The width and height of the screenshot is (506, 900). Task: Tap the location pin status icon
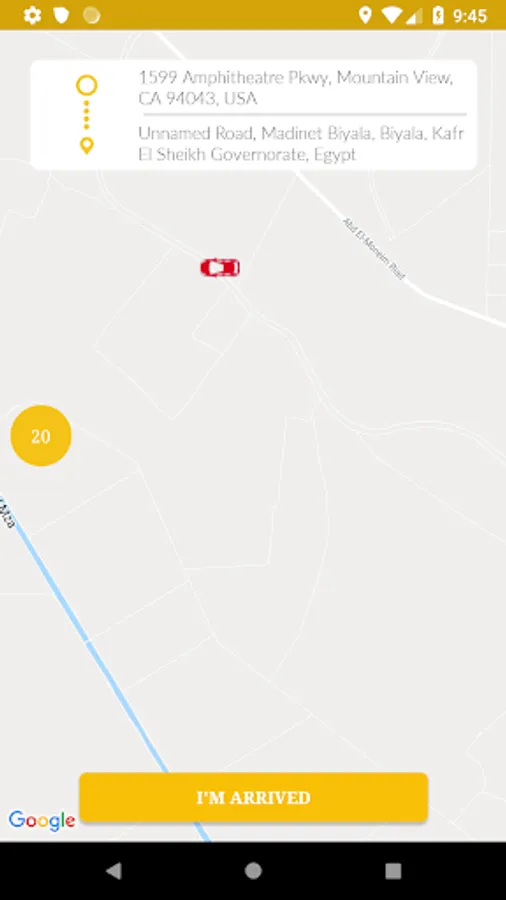(x=364, y=15)
